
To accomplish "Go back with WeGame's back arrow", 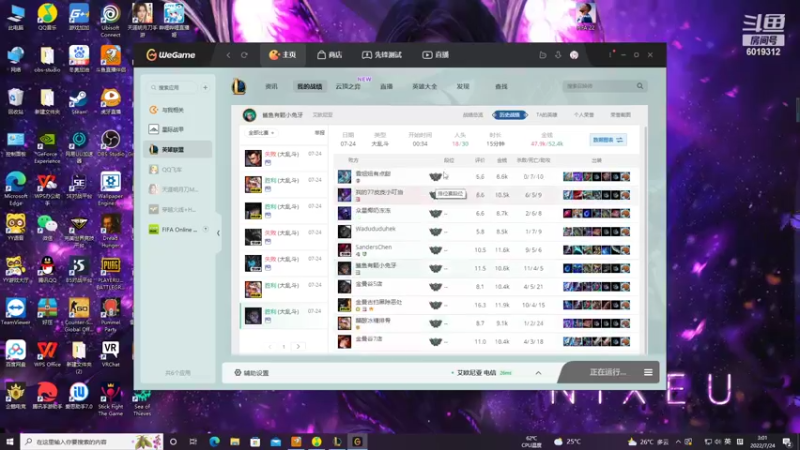I will click(228, 55).
